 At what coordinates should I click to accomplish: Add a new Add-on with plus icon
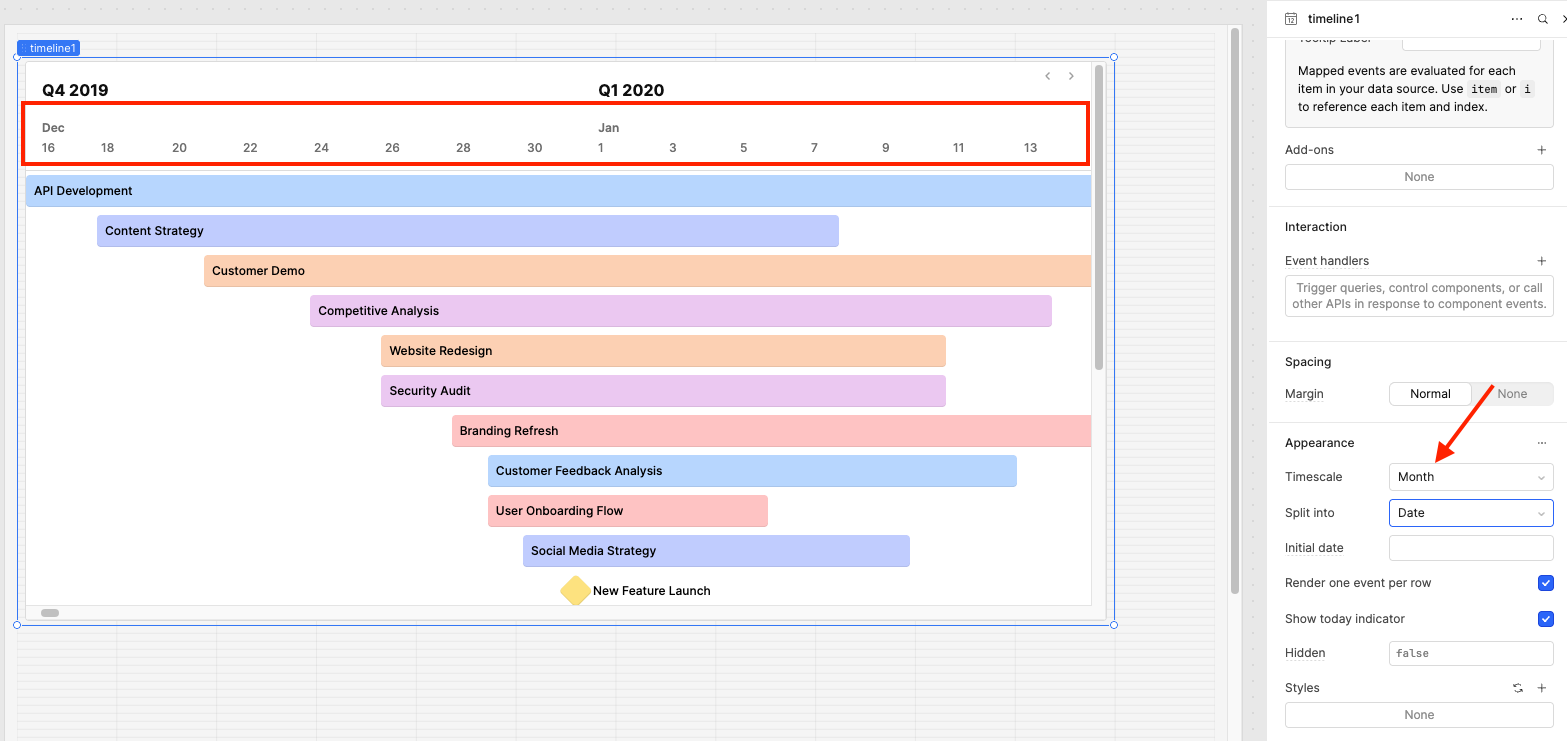1541,150
